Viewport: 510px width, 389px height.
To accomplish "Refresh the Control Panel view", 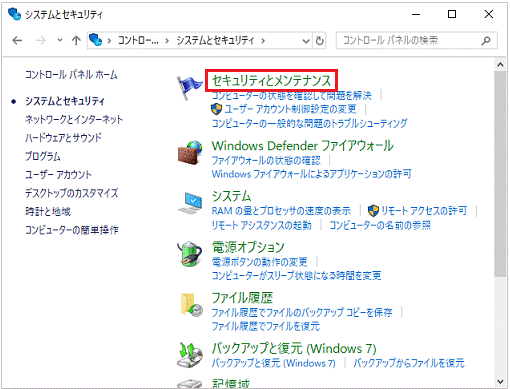I will click(319, 41).
